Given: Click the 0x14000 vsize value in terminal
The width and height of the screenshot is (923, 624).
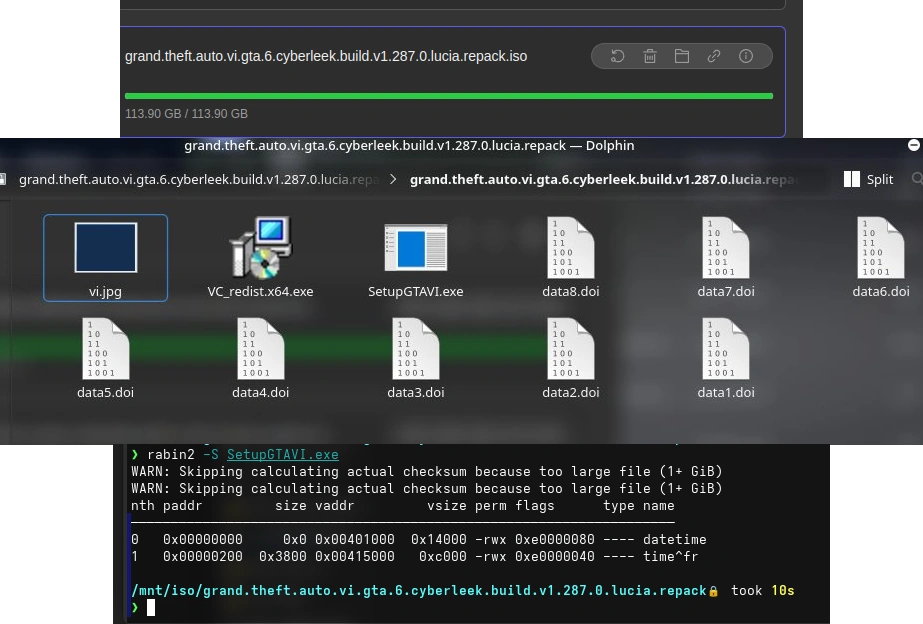Looking at the screenshot, I should click(439, 539).
